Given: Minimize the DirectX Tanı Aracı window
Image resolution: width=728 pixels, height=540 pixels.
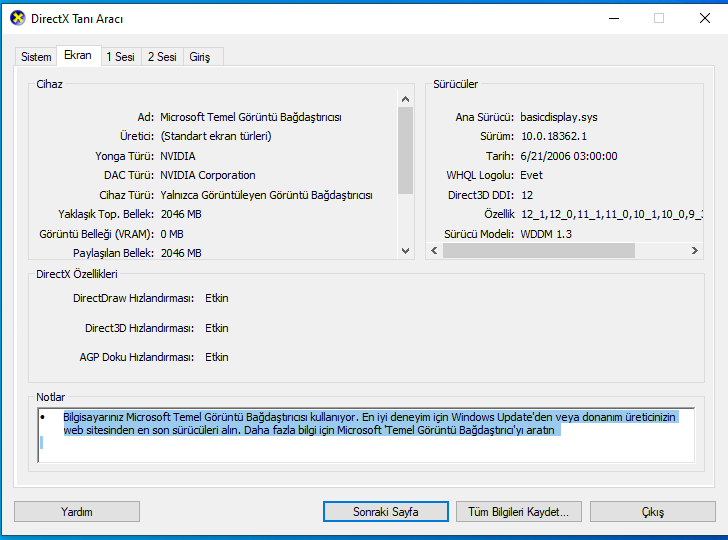Looking at the screenshot, I should pyautogui.click(x=614, y=19).
